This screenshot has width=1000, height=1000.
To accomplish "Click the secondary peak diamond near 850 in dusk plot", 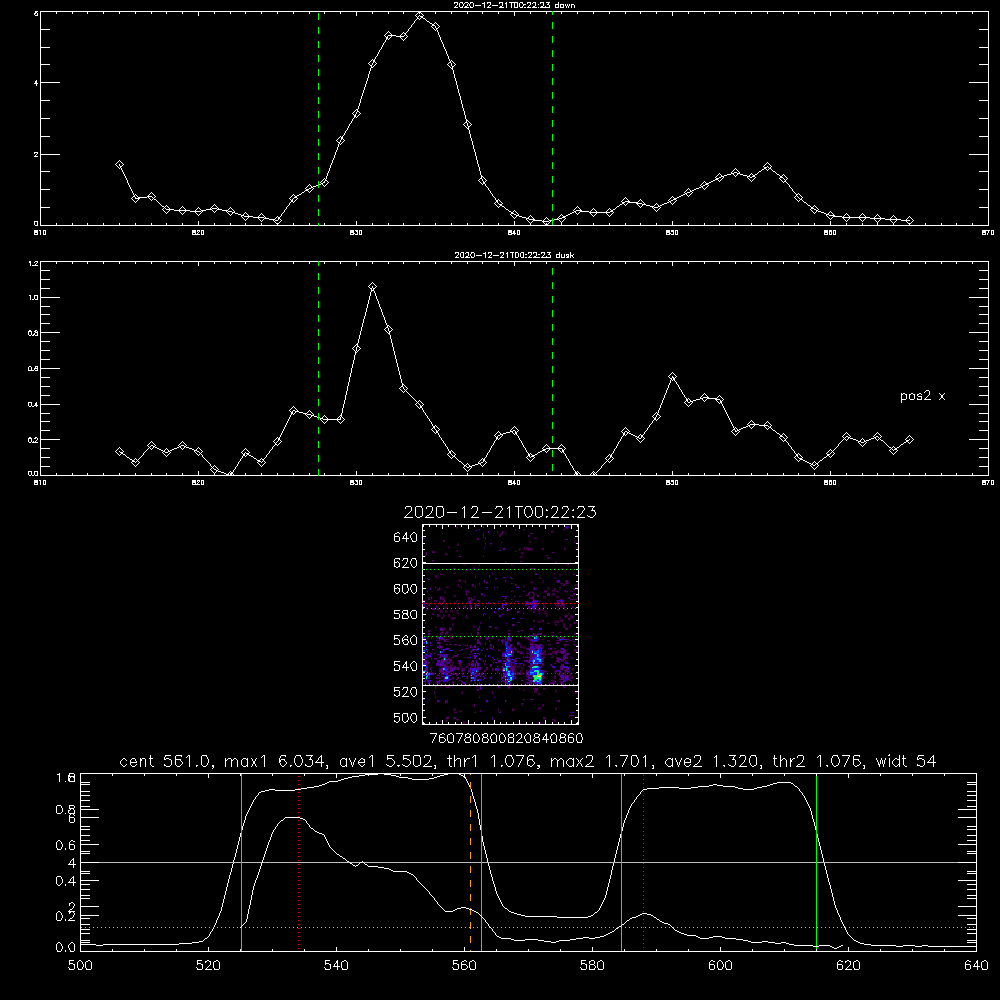I will coord(672,377).
